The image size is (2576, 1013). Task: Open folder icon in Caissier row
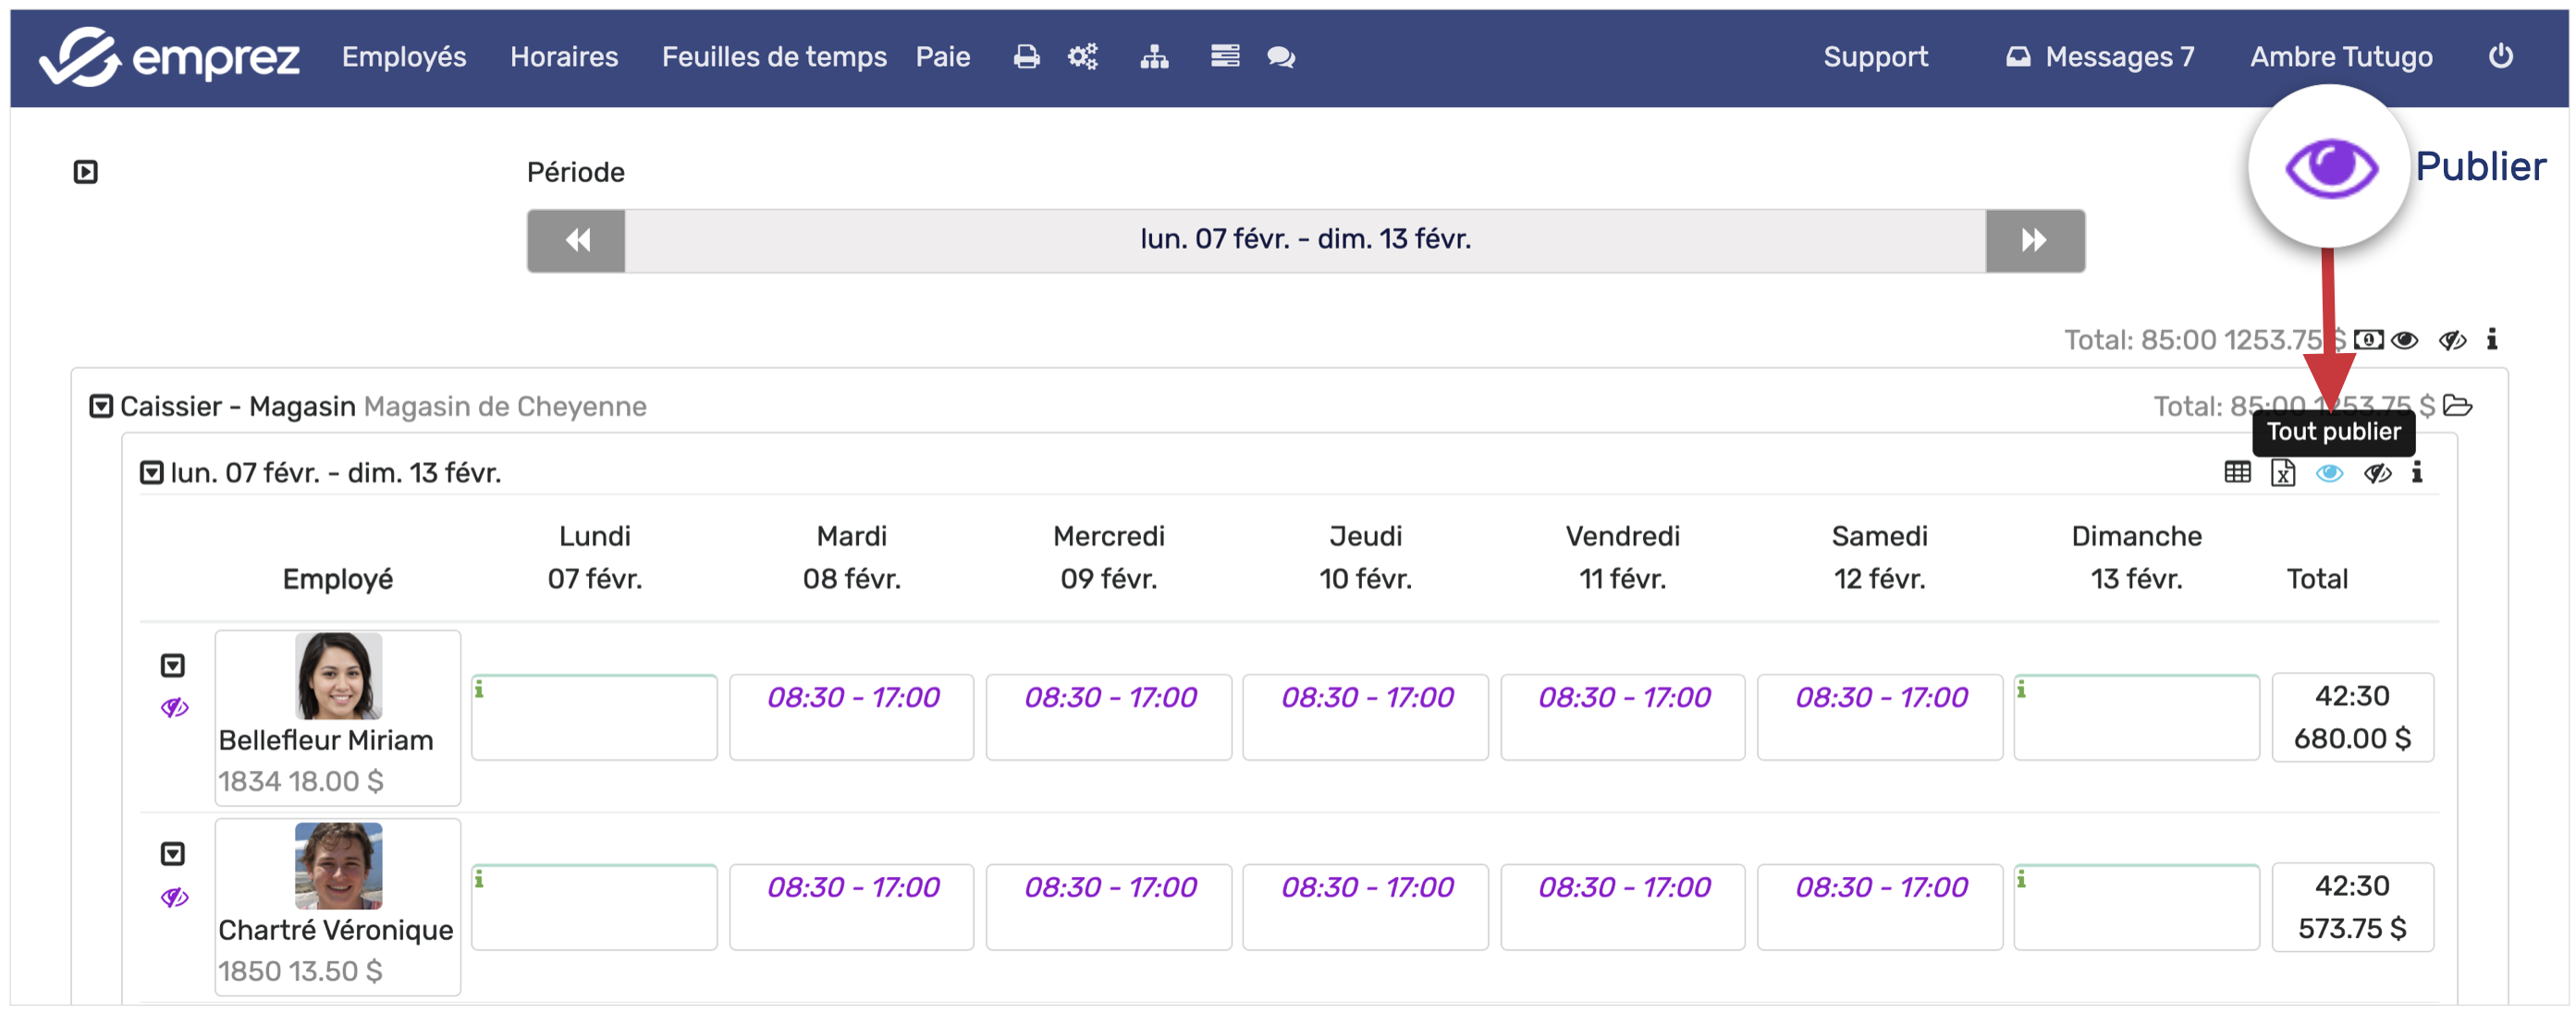coord(2457,406)
